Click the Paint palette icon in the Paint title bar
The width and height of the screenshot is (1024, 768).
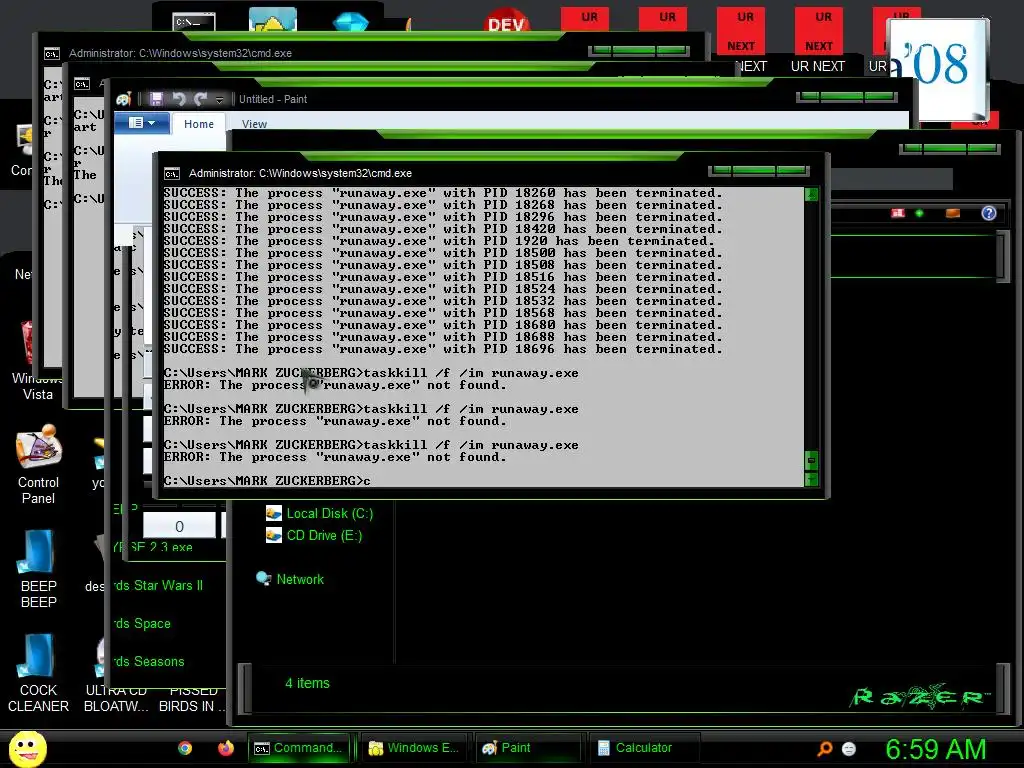point(124,99)
